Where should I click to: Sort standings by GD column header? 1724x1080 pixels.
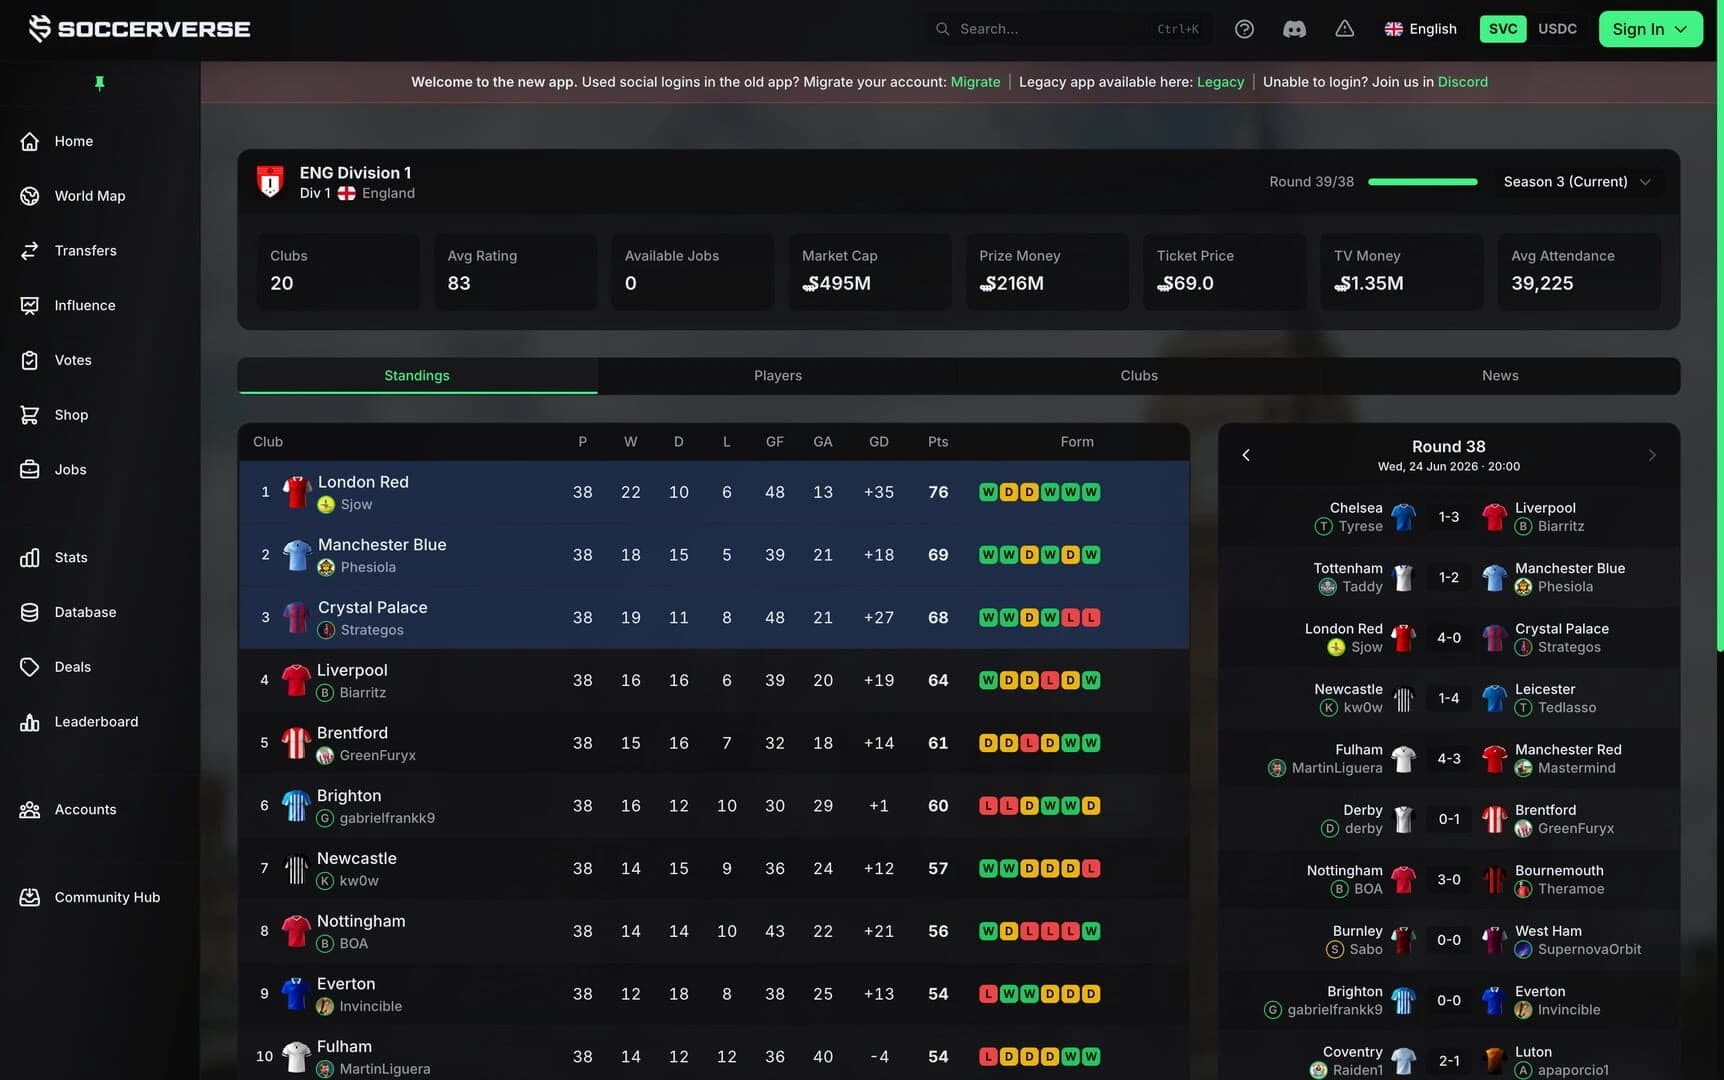tap(878, 442)
